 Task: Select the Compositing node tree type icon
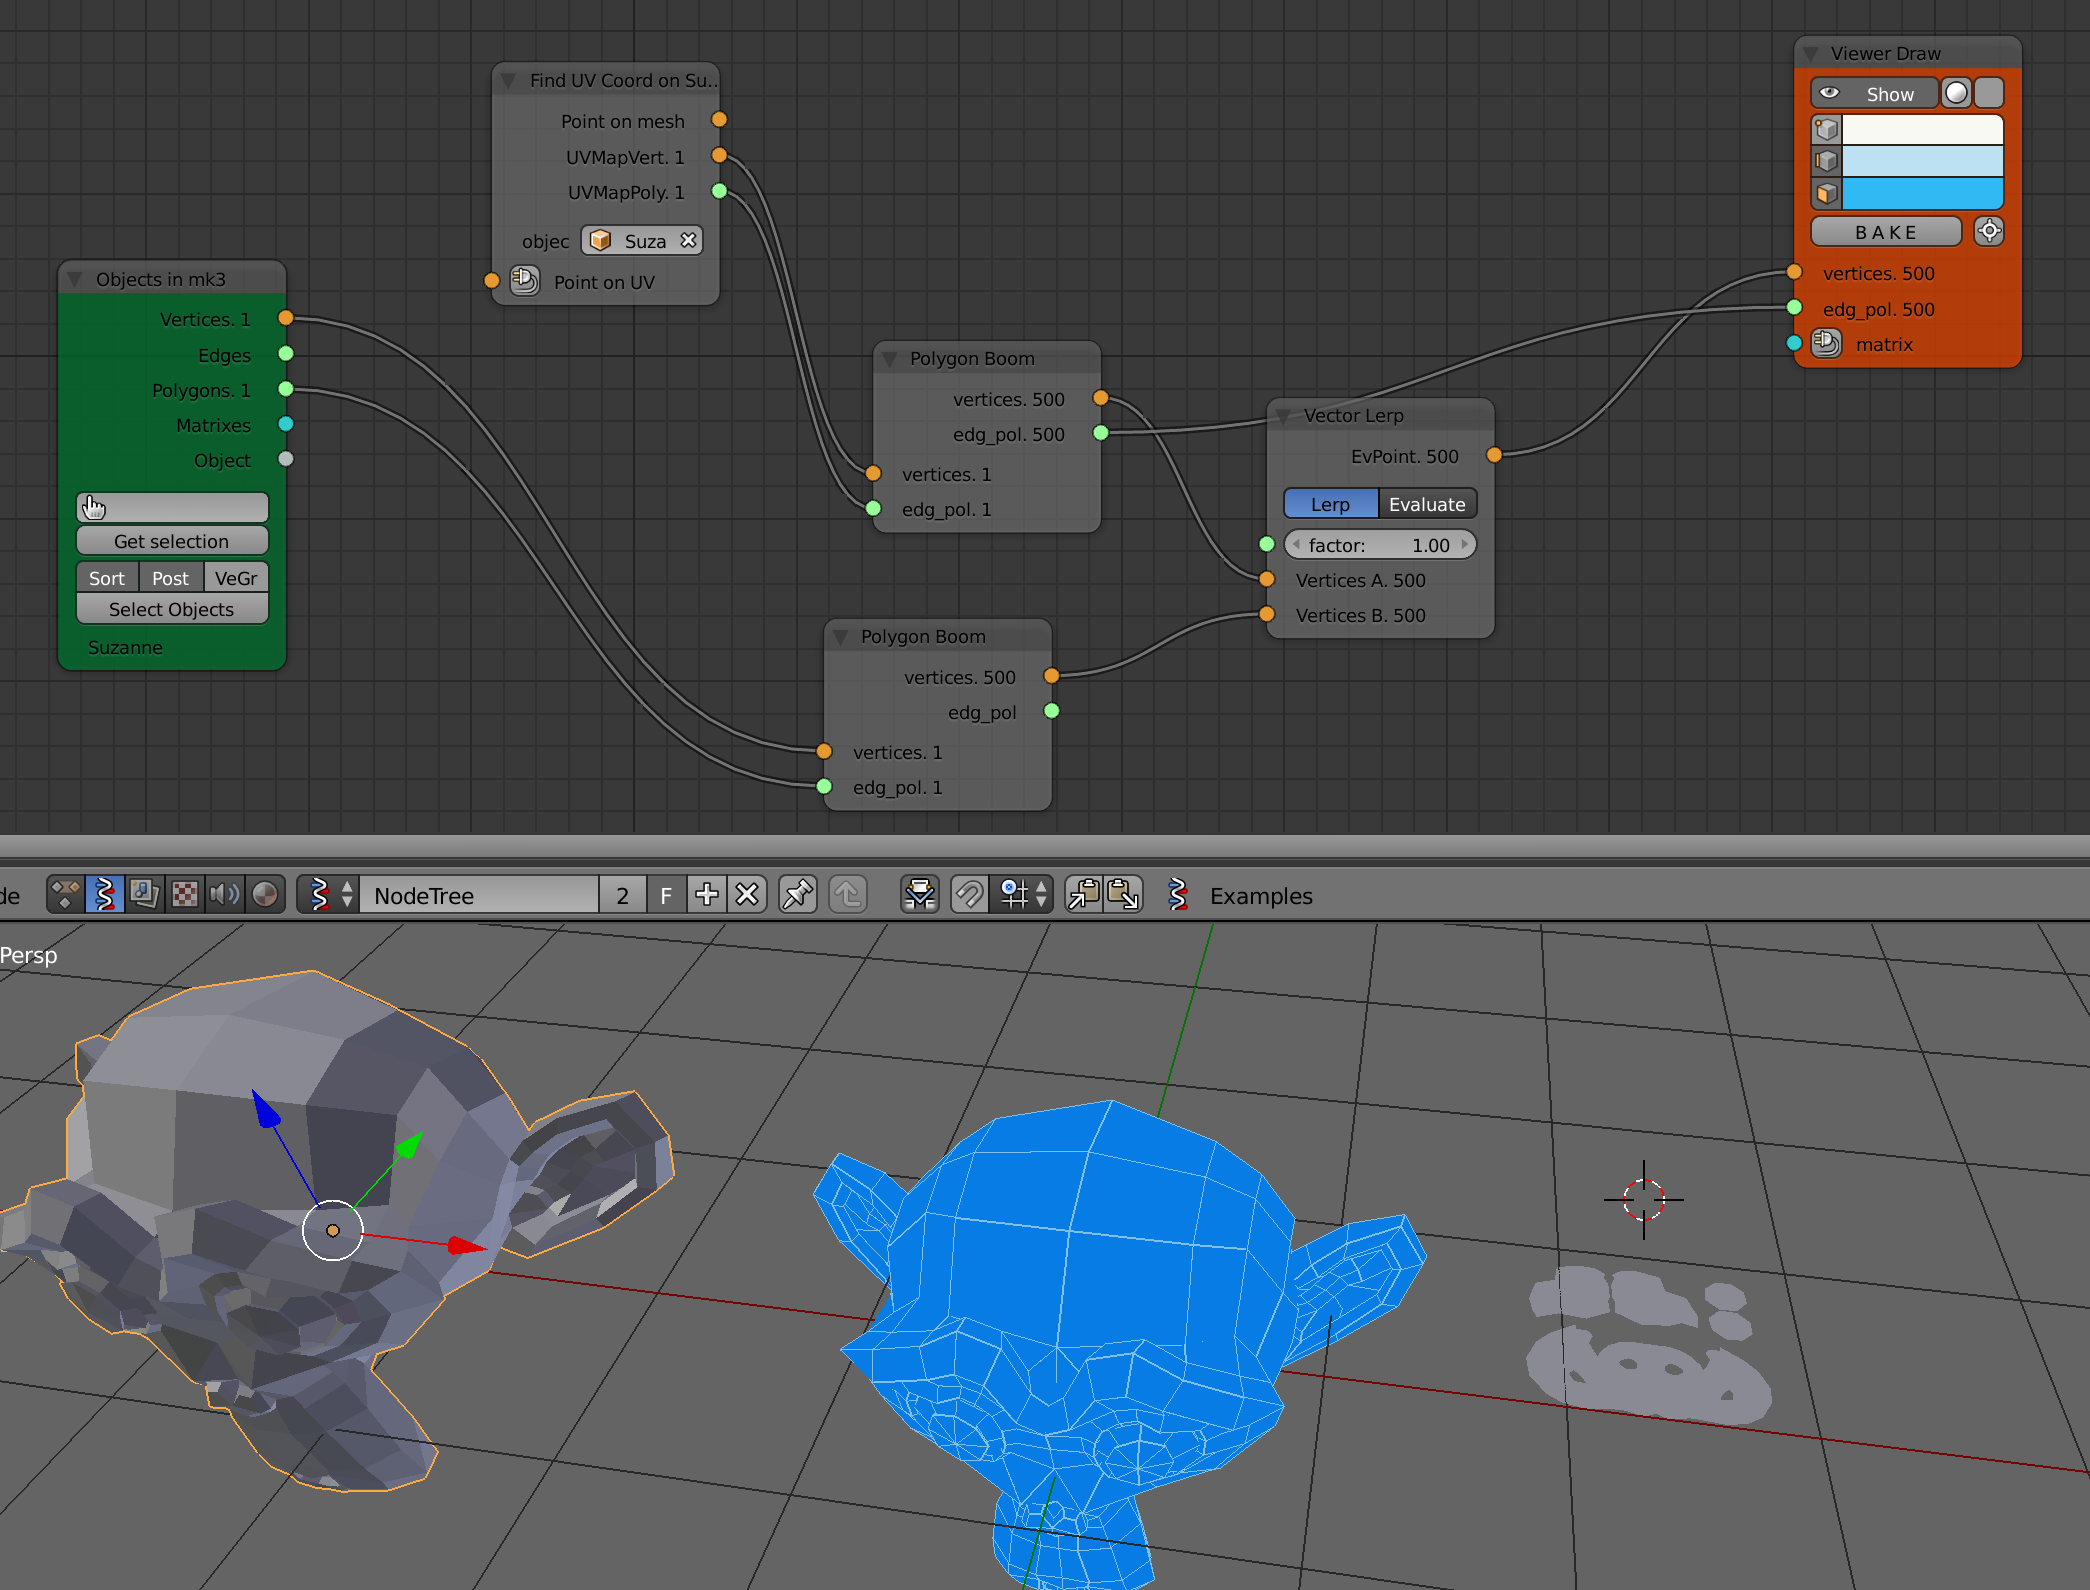coord(144,894)
